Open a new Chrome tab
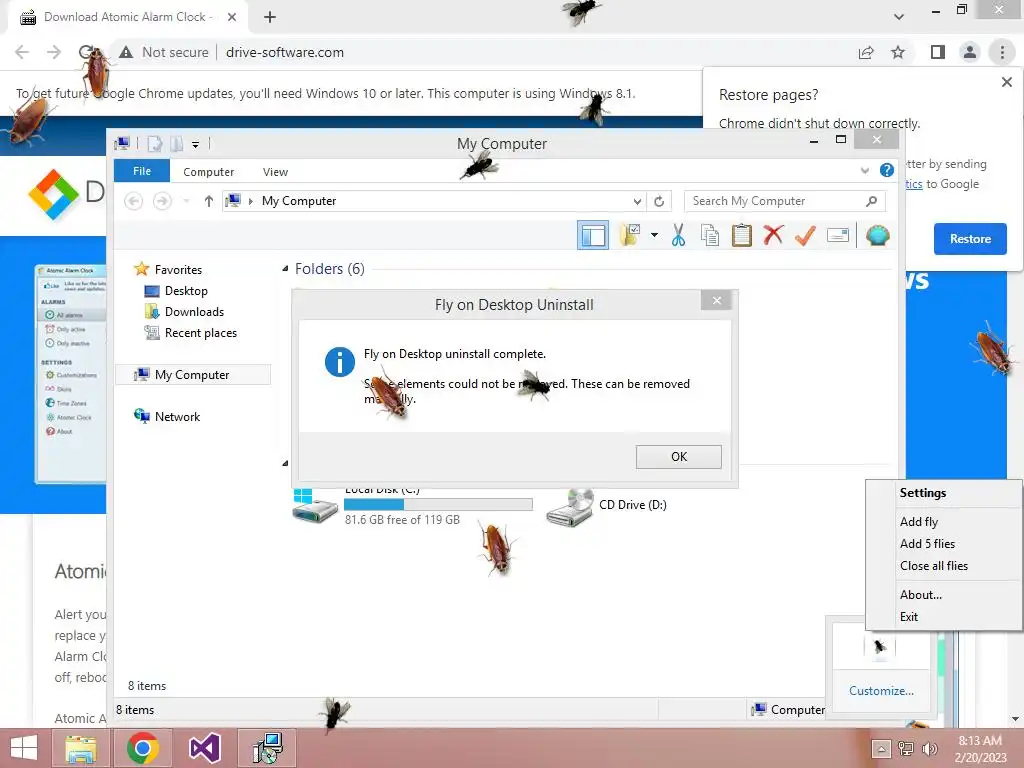This screenshot has height=768, width=1024. pos(270,17)
